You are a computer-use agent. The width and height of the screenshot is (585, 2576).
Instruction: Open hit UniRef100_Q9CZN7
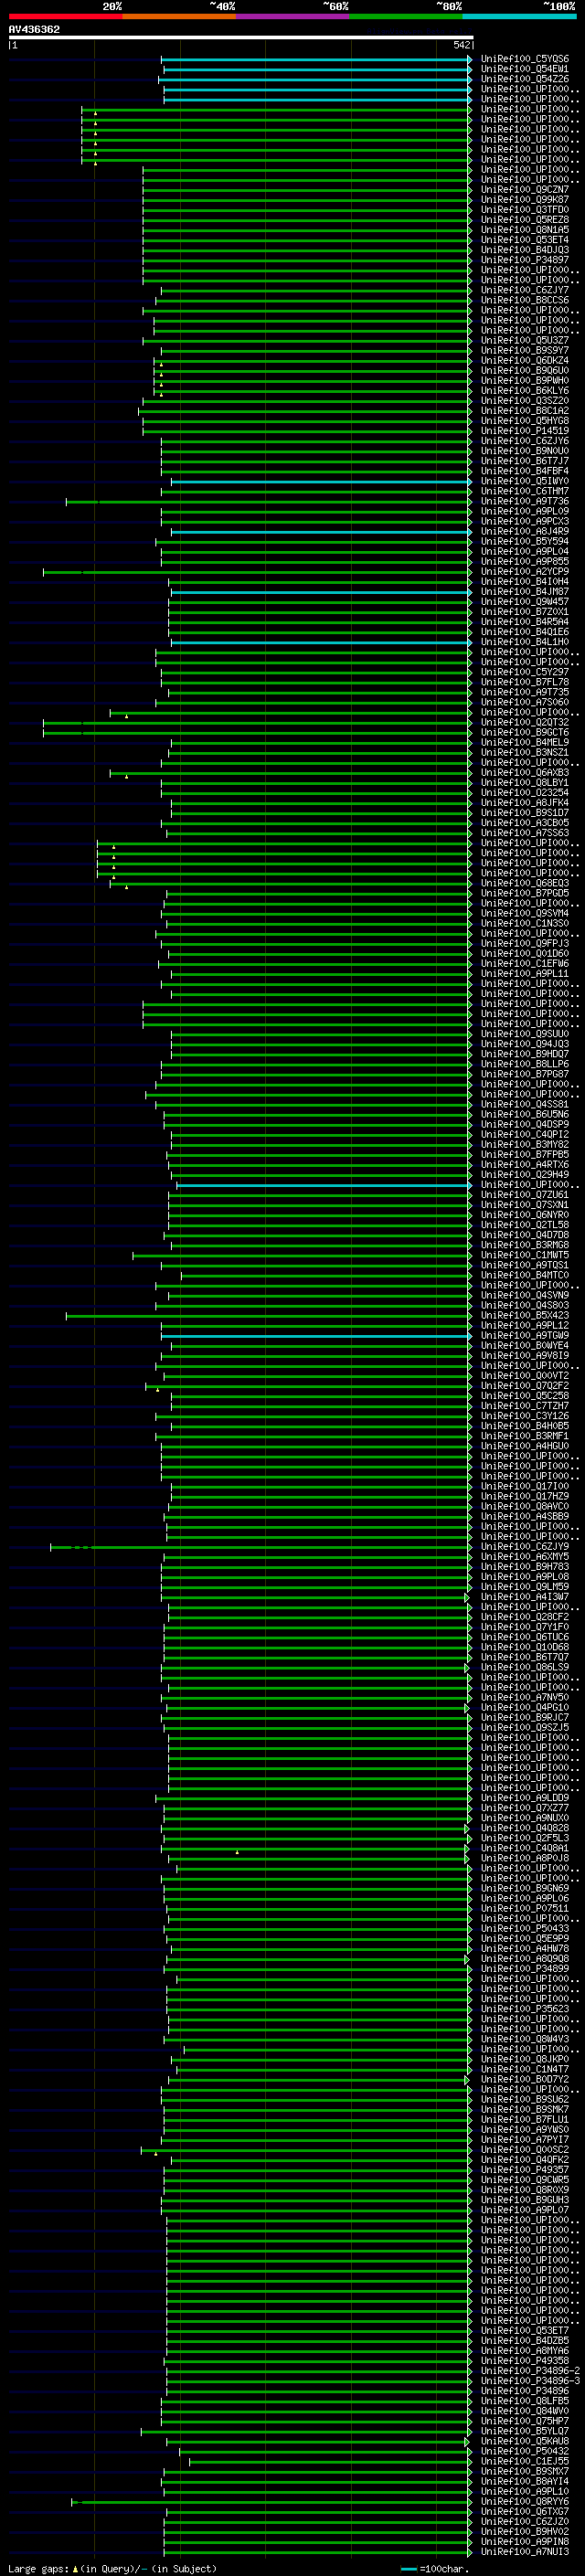coord(524,190)
